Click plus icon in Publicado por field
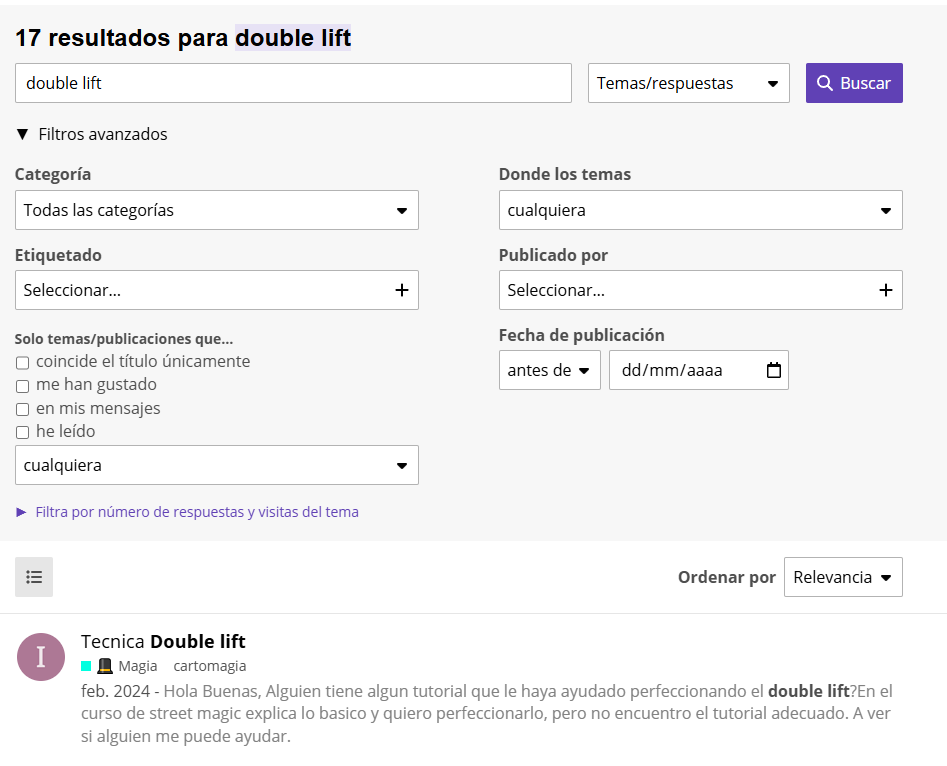The width and height of the screenshot is (947, 766). tap(885, 290)
